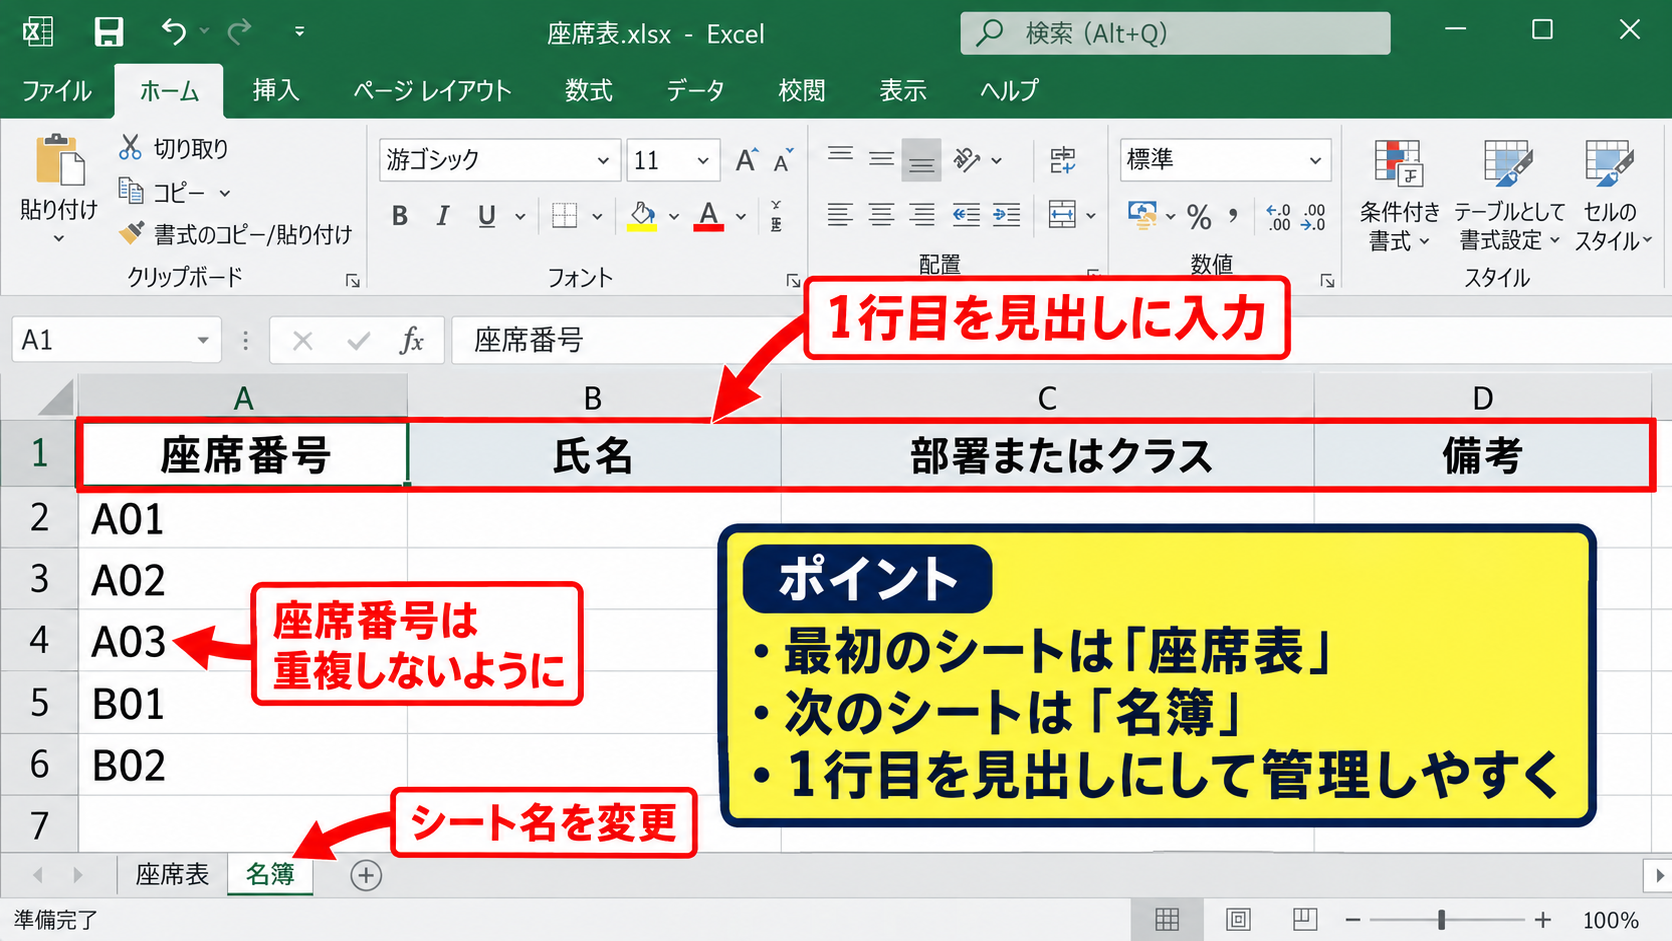This screenshot has width=1672, height=941.
Task: Switch to page break preview in status bar
Action: coord(1304,919)
